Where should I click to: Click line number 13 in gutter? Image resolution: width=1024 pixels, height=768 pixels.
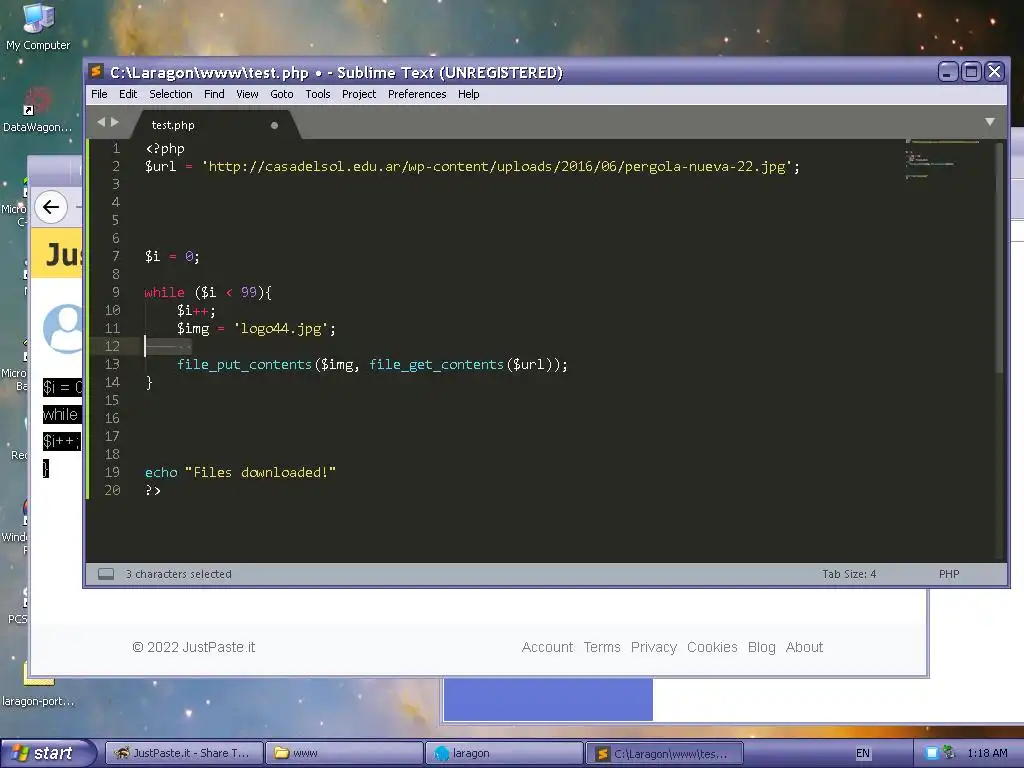click(112, 364)
